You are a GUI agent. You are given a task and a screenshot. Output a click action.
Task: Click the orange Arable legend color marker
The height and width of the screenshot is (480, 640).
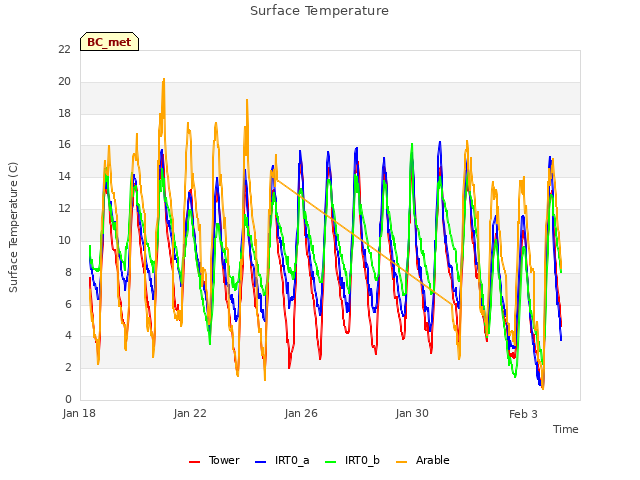401,462
